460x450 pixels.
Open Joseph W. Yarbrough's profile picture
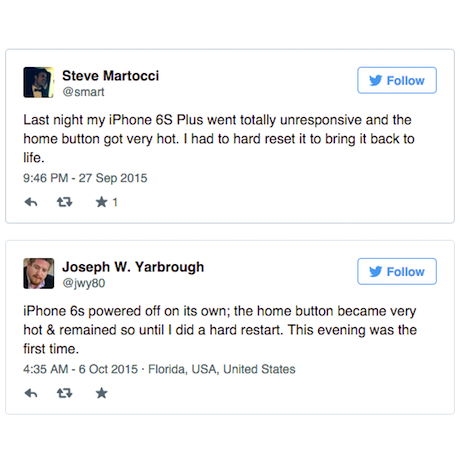39,273
